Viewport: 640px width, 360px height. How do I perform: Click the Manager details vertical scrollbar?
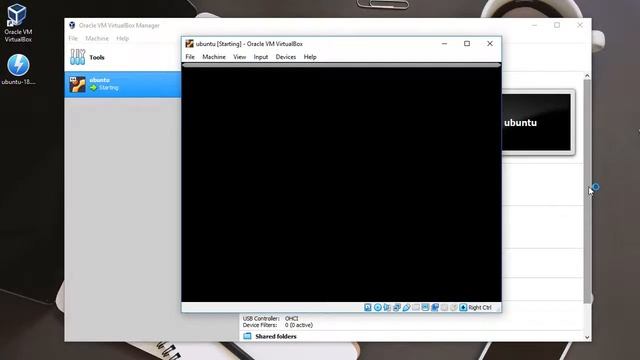coord(587,191)
